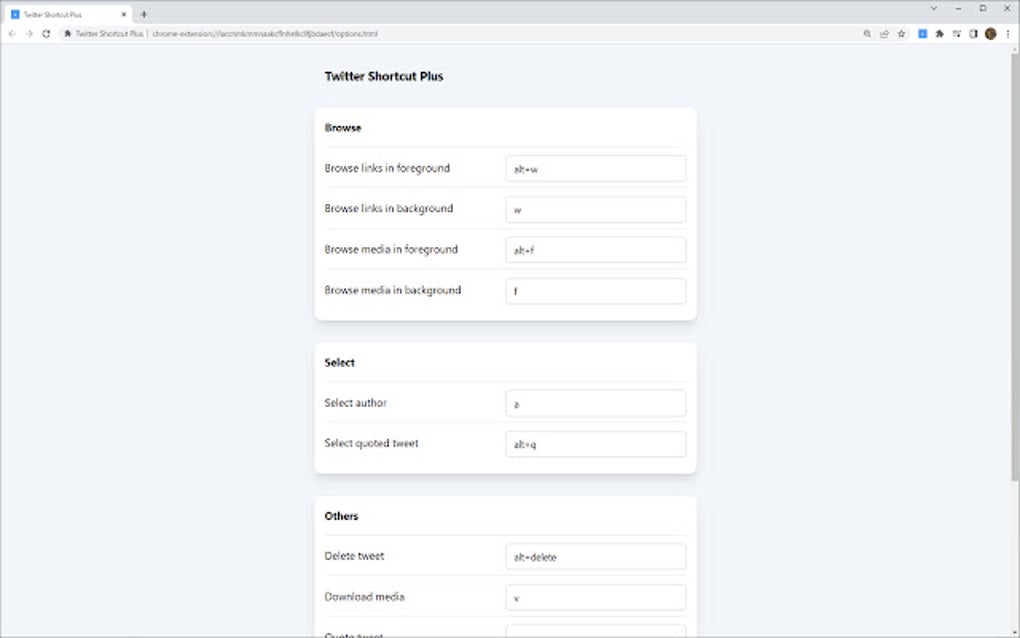The width and height of the screenshot is (1020, 638).
Task: Click the media control toolbar icon
Action: coord(956,34)
